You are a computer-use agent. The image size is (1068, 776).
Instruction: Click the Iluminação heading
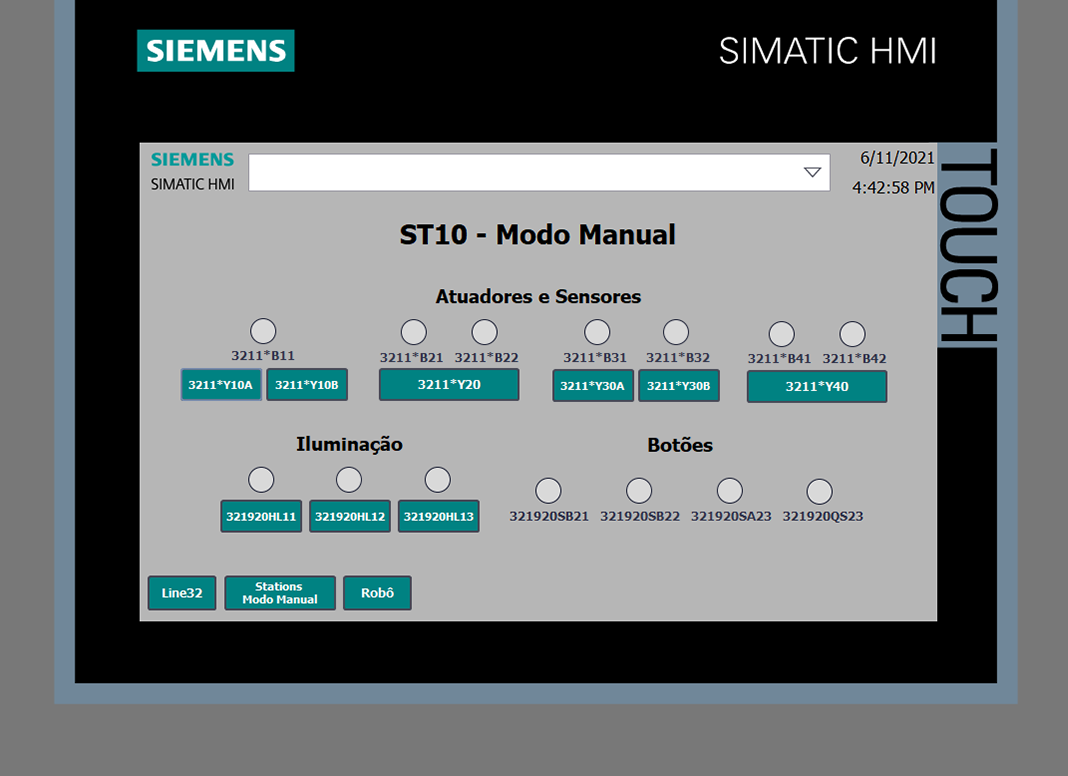pyautogui.click(x=349, y=444)
